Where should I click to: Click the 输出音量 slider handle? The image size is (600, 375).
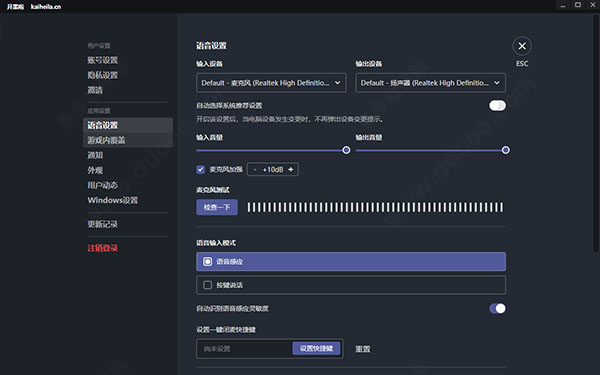[505, 150]
